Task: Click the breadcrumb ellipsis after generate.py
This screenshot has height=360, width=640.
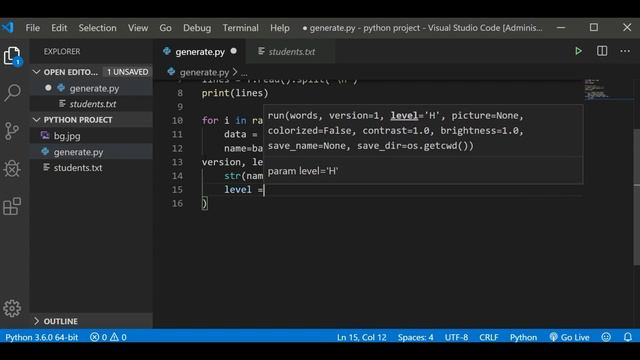Action: coord(244,73)
